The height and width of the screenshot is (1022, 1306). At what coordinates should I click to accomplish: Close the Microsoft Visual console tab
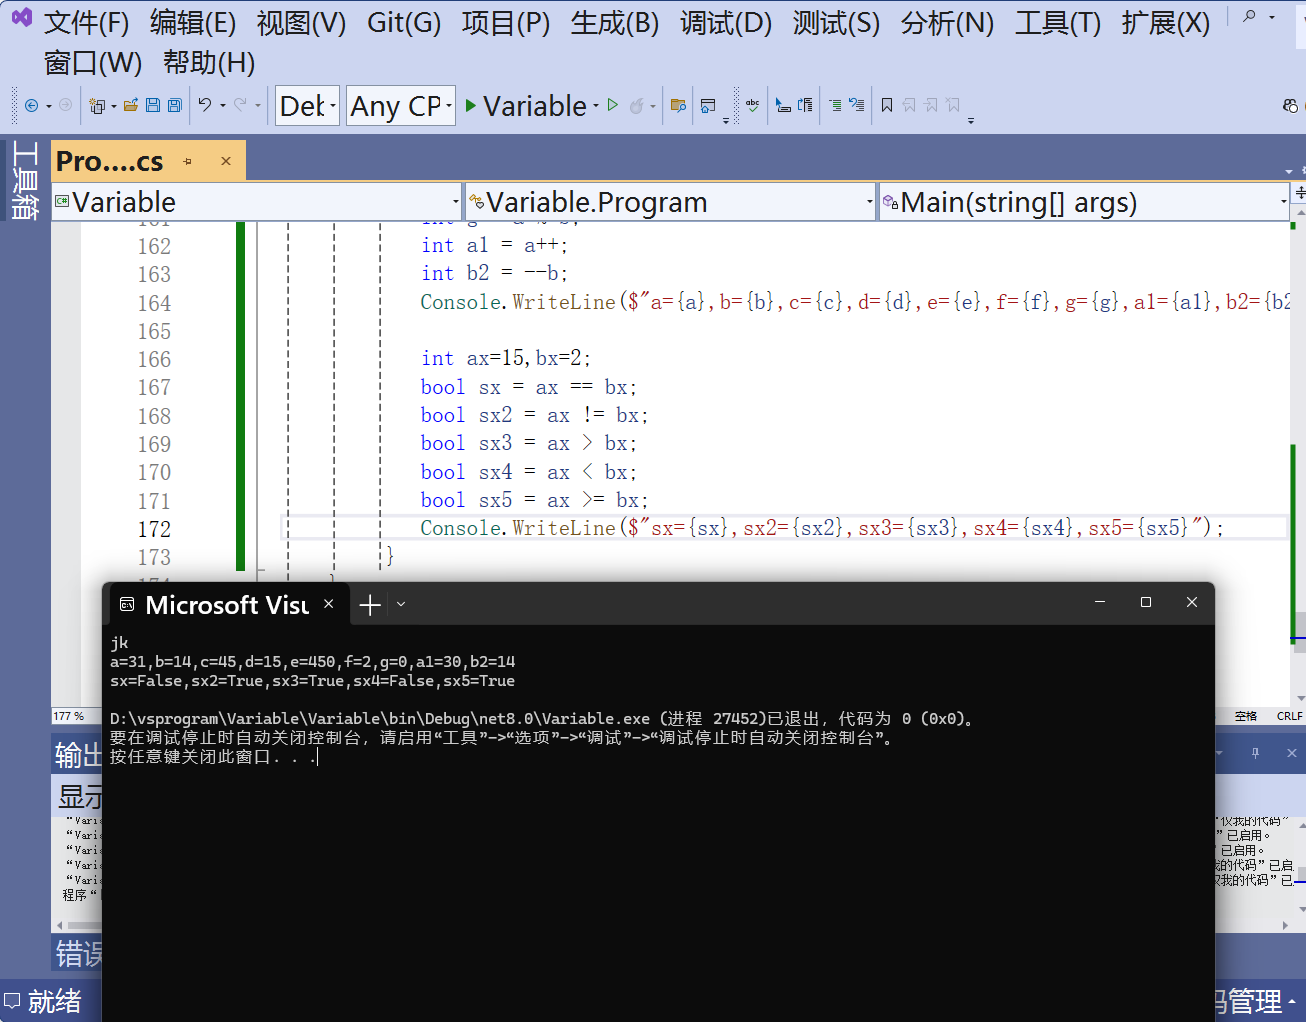pyautogui.click(x=328, y=604)
